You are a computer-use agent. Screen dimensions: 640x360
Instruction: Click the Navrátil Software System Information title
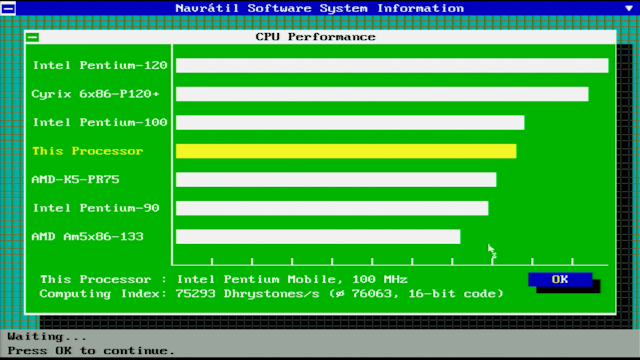click(x=320, y=9)
